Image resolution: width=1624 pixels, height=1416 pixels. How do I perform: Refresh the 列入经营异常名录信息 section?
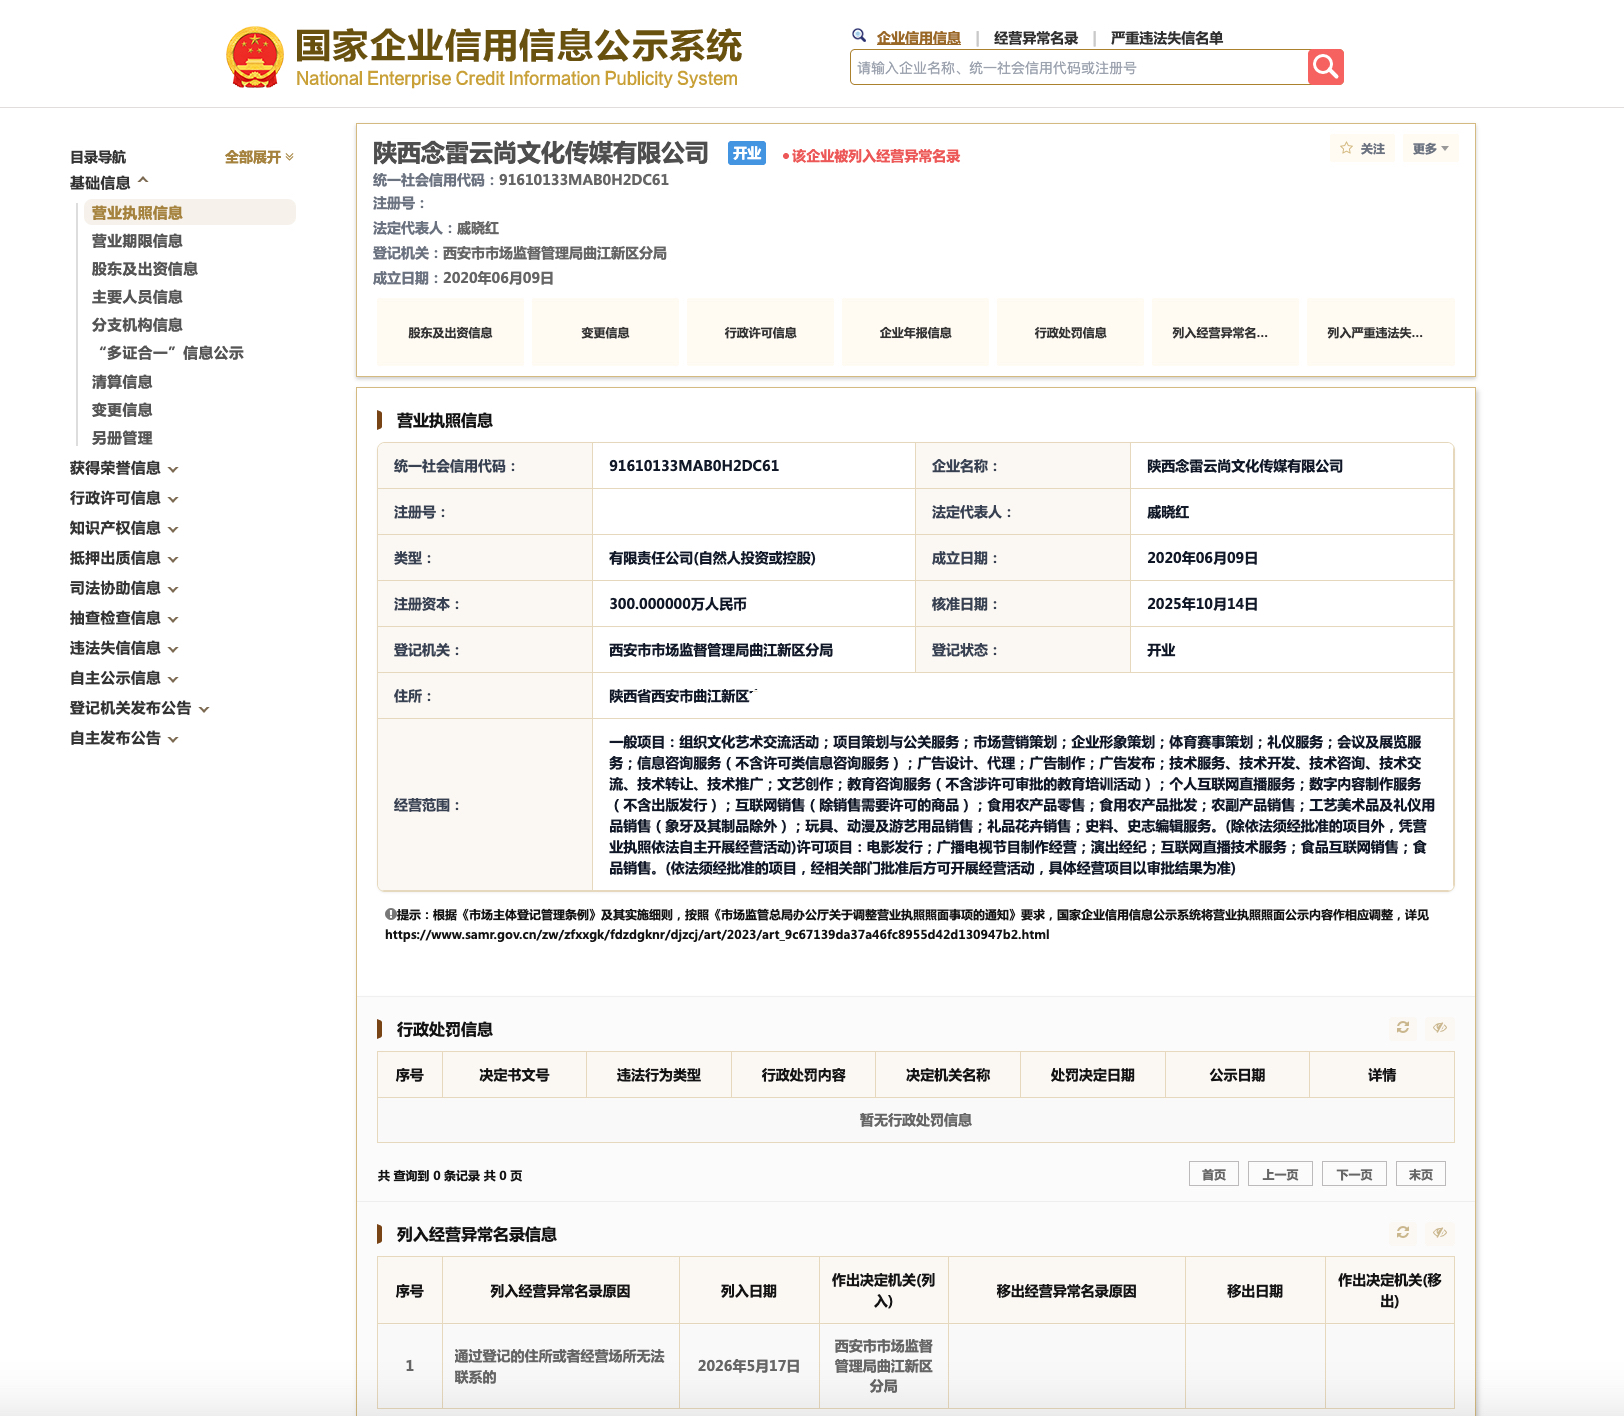click(x=1403, y=1233)
